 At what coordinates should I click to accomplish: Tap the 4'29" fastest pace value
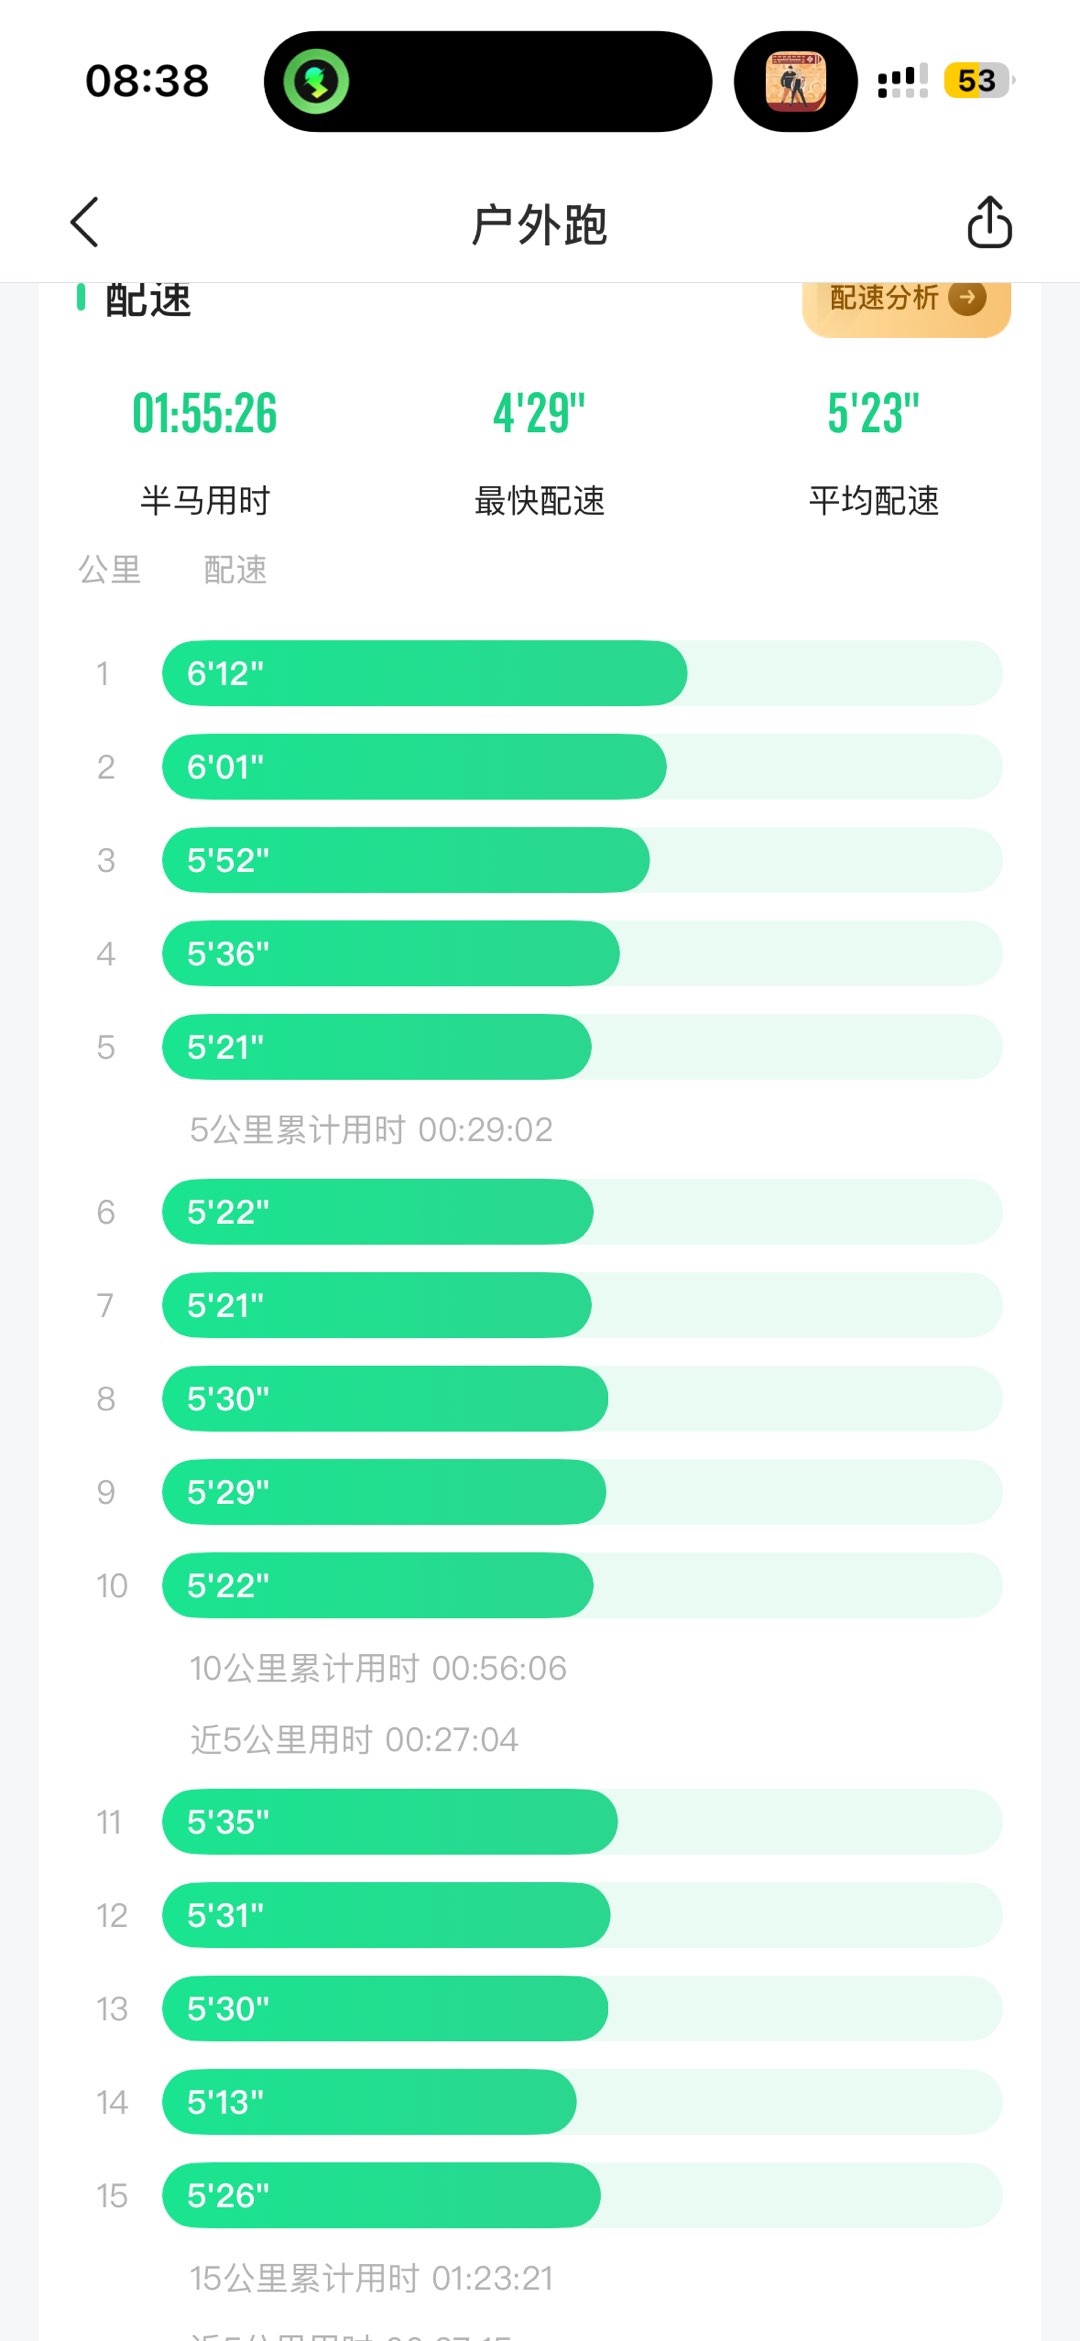[x=539, y=414]
